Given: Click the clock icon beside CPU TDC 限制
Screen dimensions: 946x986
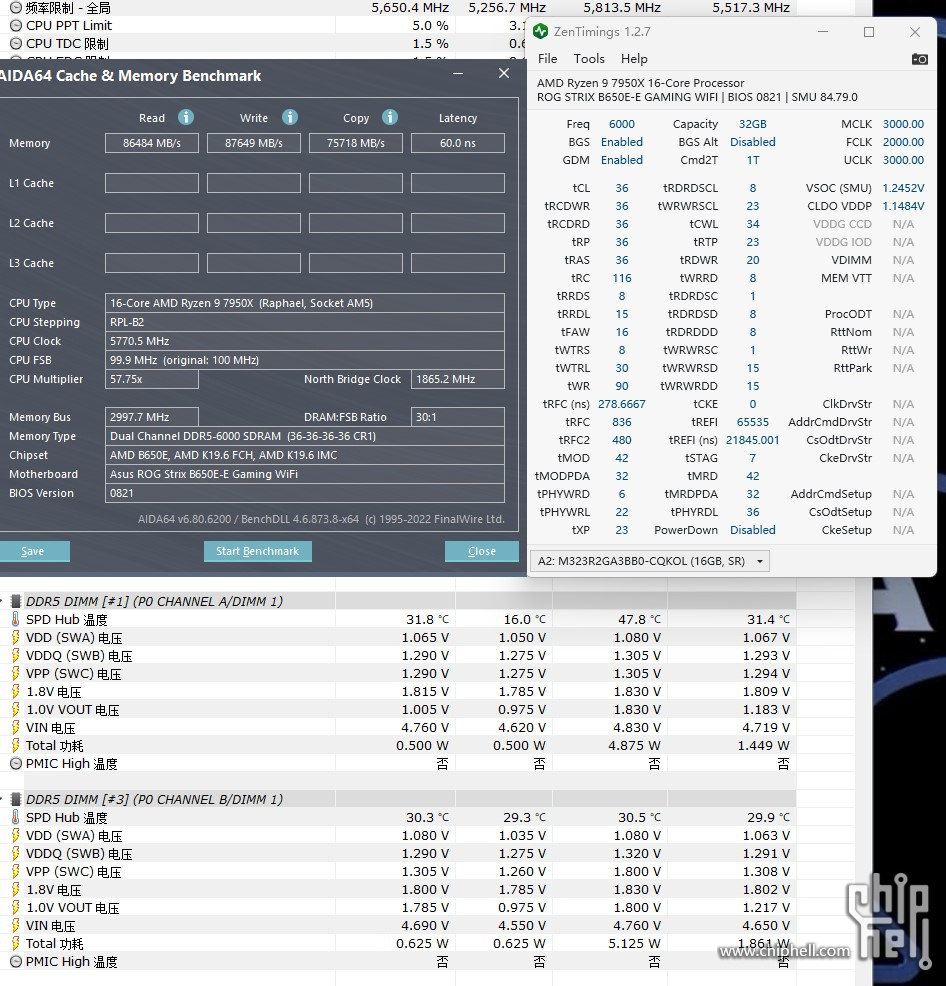Looking at the screenshot, I should tap(16, 44).
